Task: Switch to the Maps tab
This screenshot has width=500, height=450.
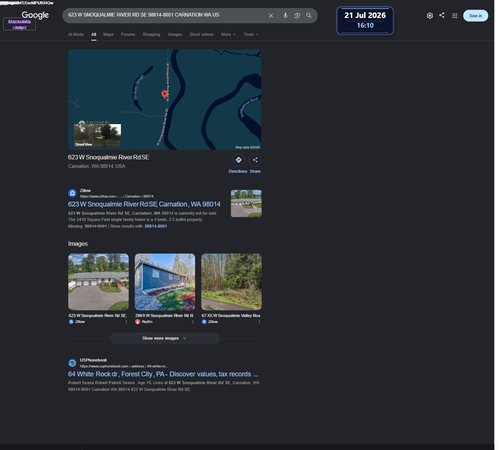Action: click(108, 34)
